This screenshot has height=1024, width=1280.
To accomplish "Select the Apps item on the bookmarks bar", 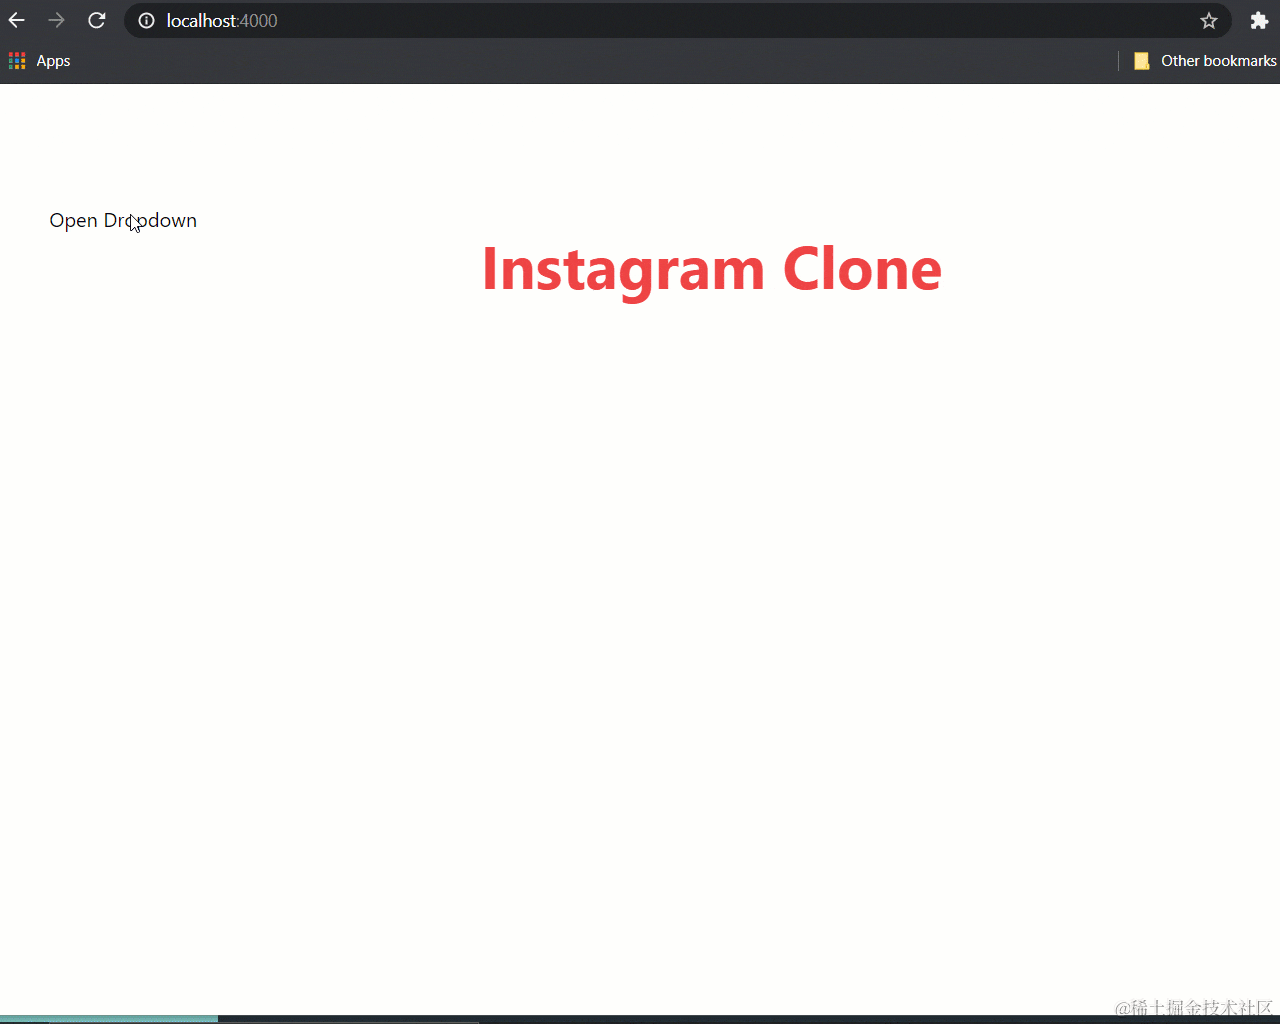I will pos(53,60).
